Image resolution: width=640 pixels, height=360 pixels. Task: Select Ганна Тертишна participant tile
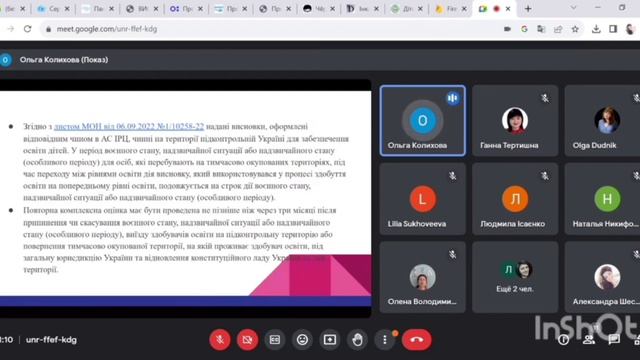pyautogui.click(x=515, y=120)
